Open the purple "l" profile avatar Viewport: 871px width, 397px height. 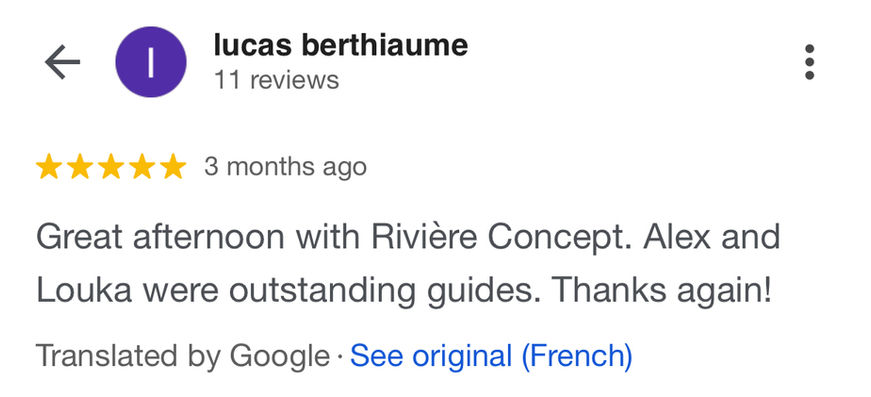tap(151, 62)
